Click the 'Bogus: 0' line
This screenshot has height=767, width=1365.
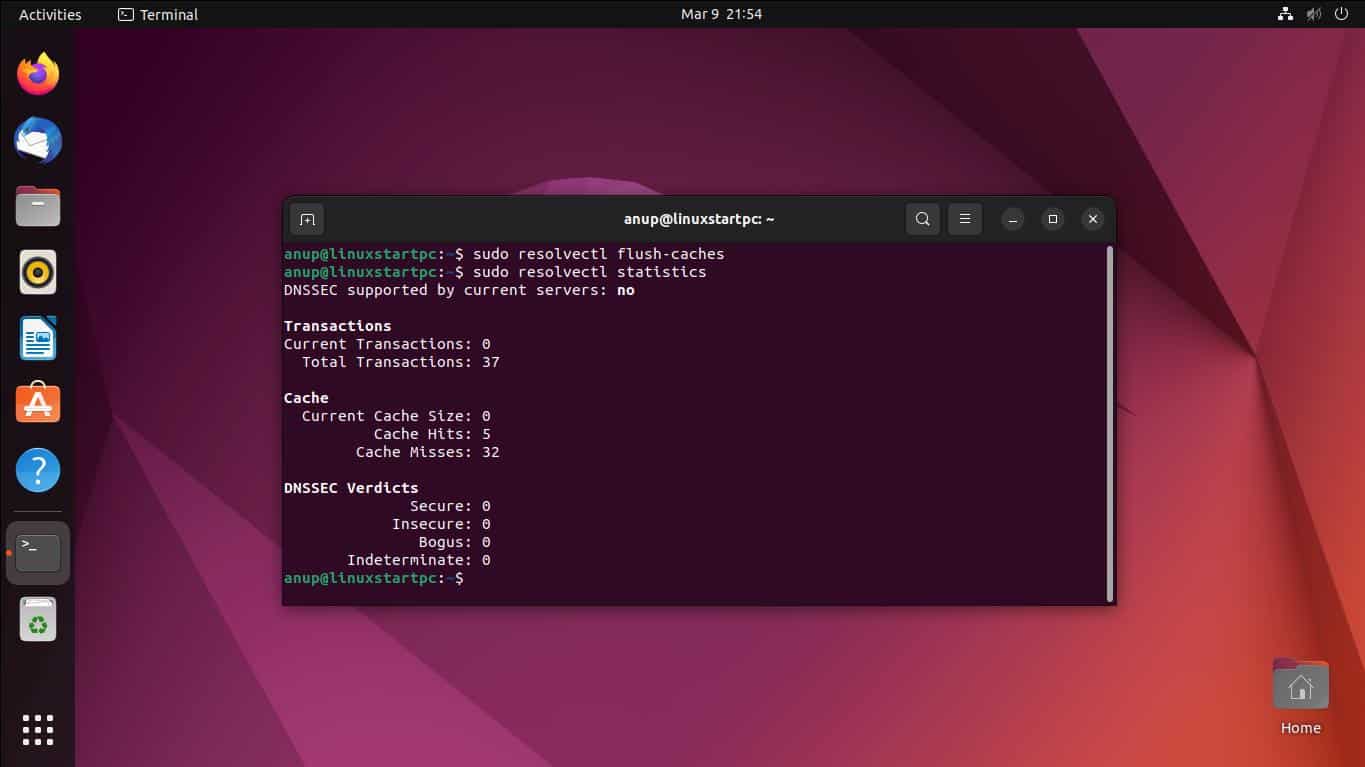pos(454,542)
